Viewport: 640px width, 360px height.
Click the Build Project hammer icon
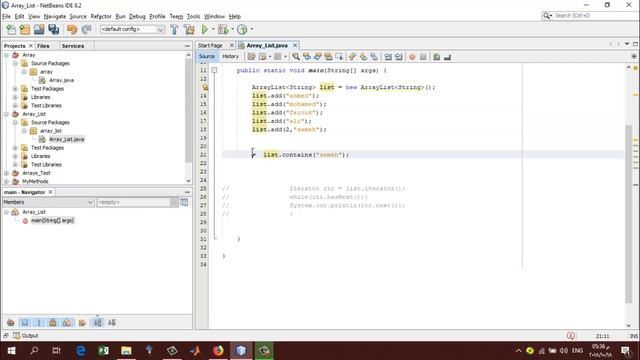click(174, 29)
